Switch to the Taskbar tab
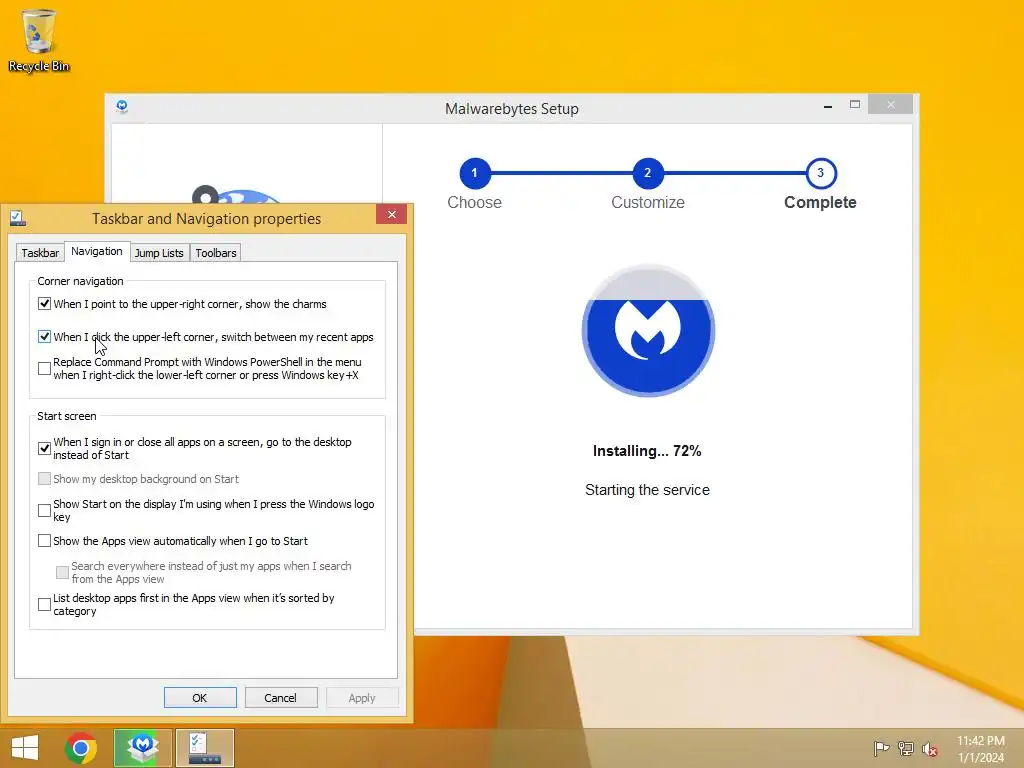Screen dimensions: 1024x768 point(40,253)
